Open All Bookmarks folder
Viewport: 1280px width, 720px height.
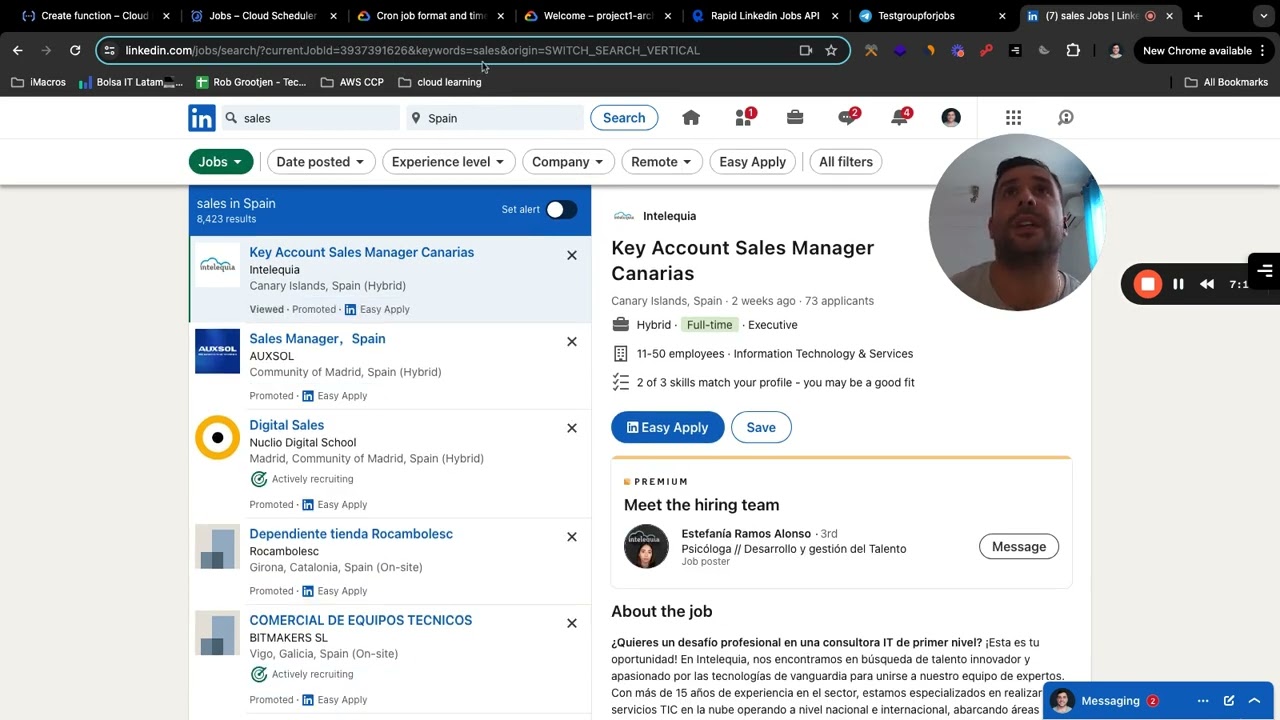click(1226, 82)
